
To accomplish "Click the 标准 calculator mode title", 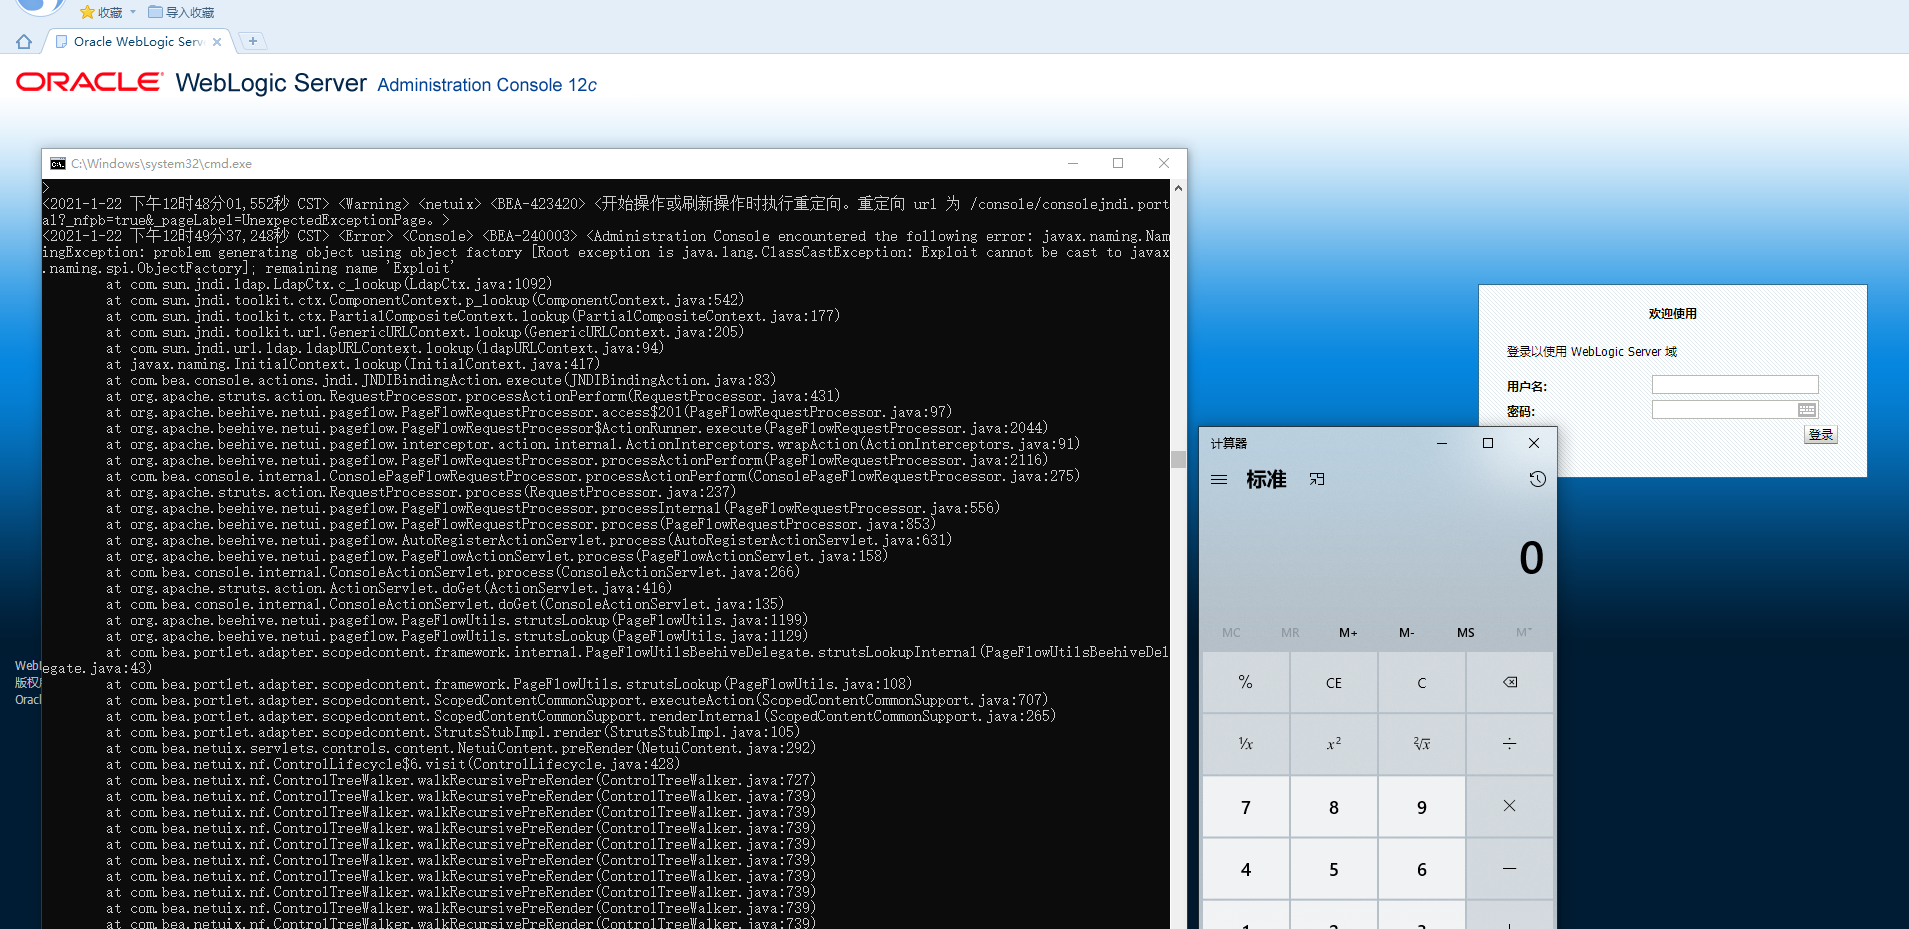I will pos(1266,480).
